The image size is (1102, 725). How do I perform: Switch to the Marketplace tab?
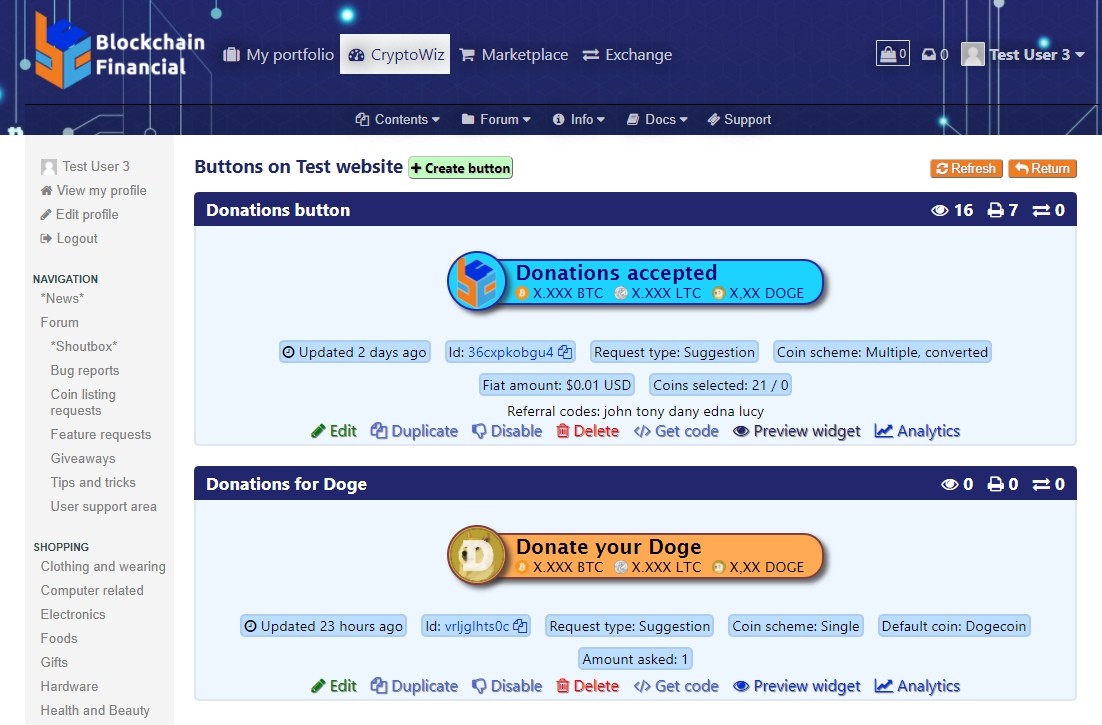click(513, 55)
